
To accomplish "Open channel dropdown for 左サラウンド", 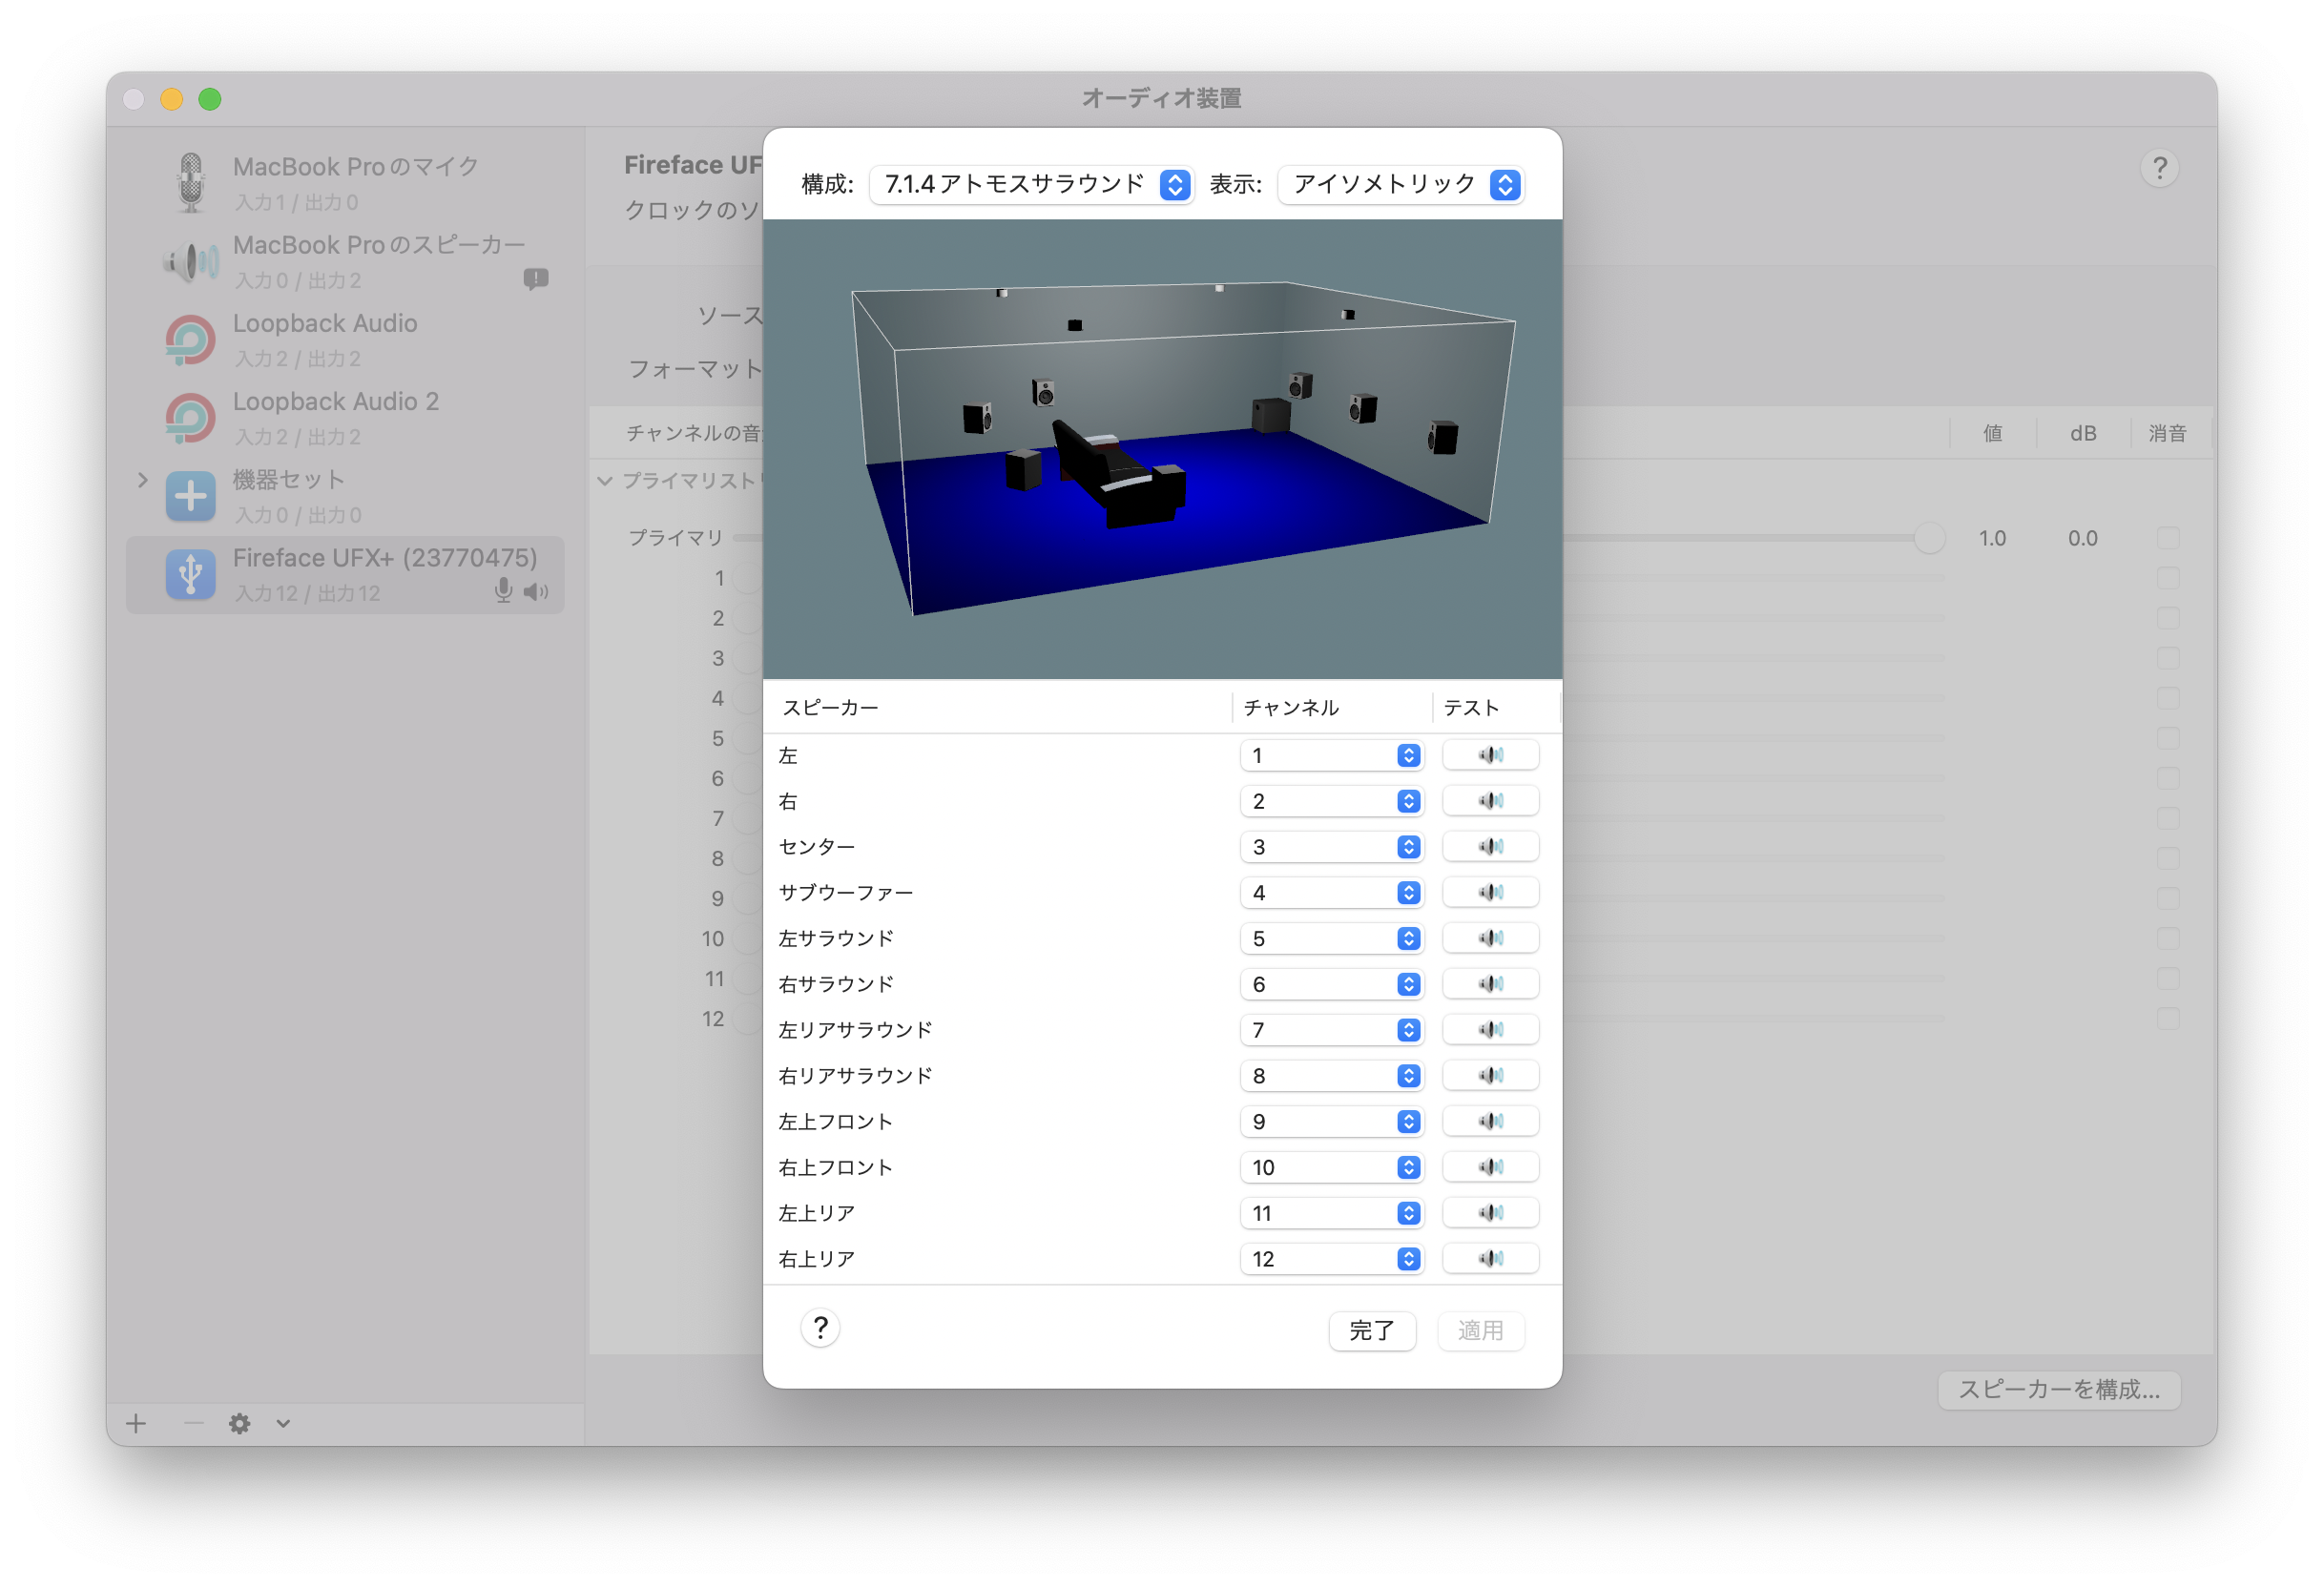I will tap(1331, 938).
